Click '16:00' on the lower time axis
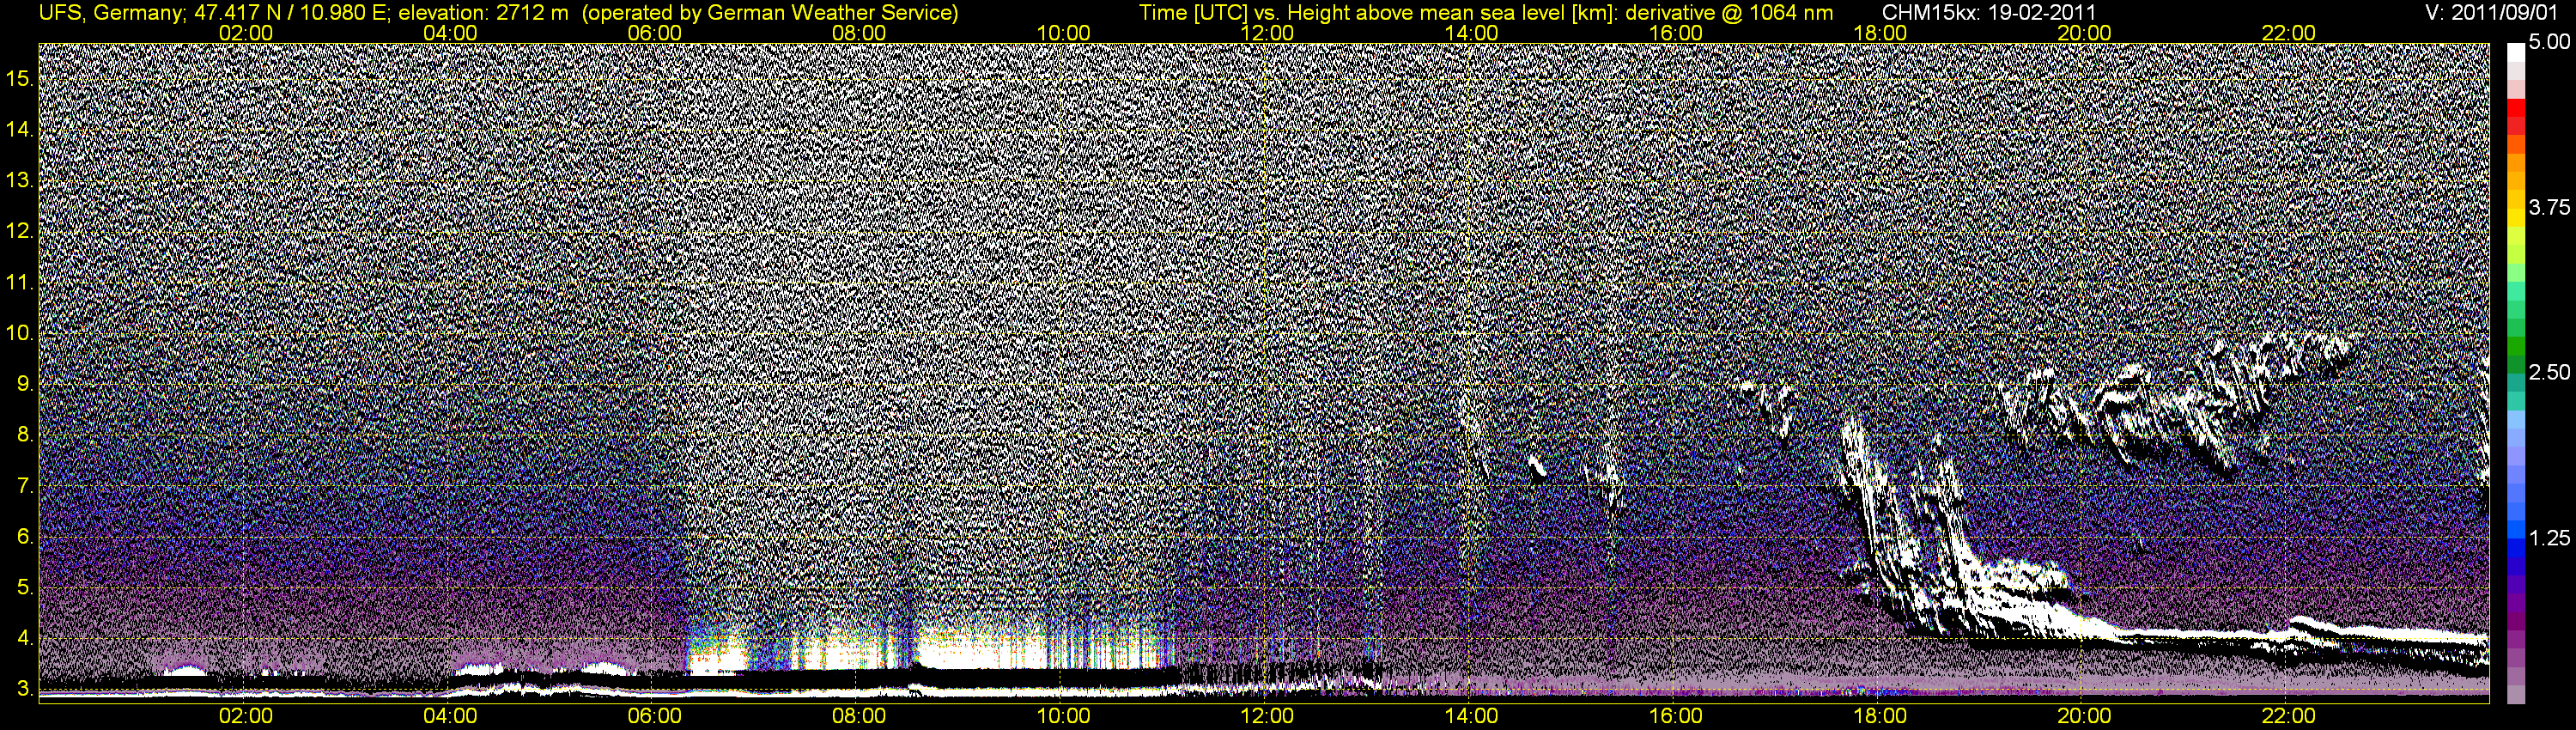Viewport: 2576px width, 730px height. coord(1676,716)
